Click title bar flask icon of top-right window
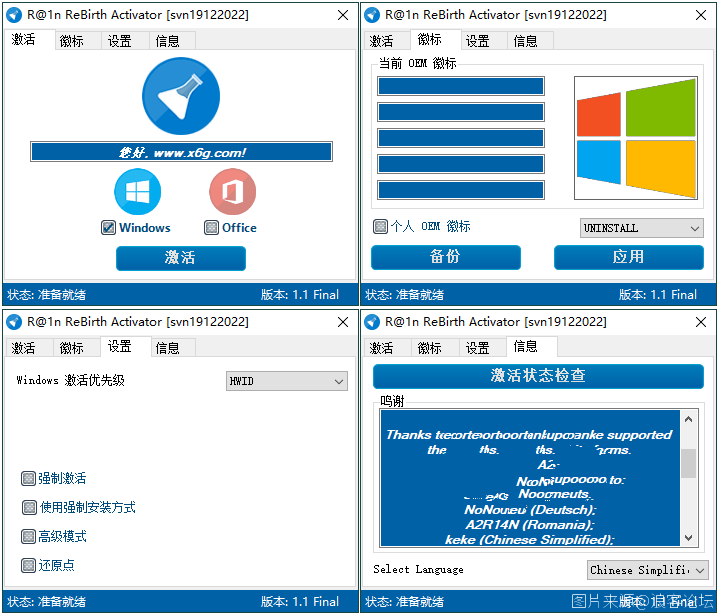This screenshot has width=719, height=615. tap(372, 15)
